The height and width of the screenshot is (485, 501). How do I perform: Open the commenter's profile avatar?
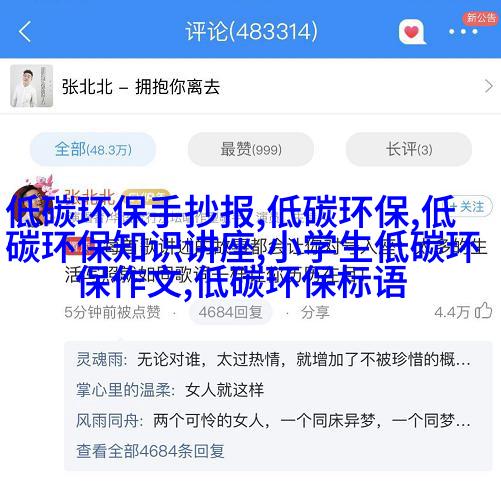[31, 205]
